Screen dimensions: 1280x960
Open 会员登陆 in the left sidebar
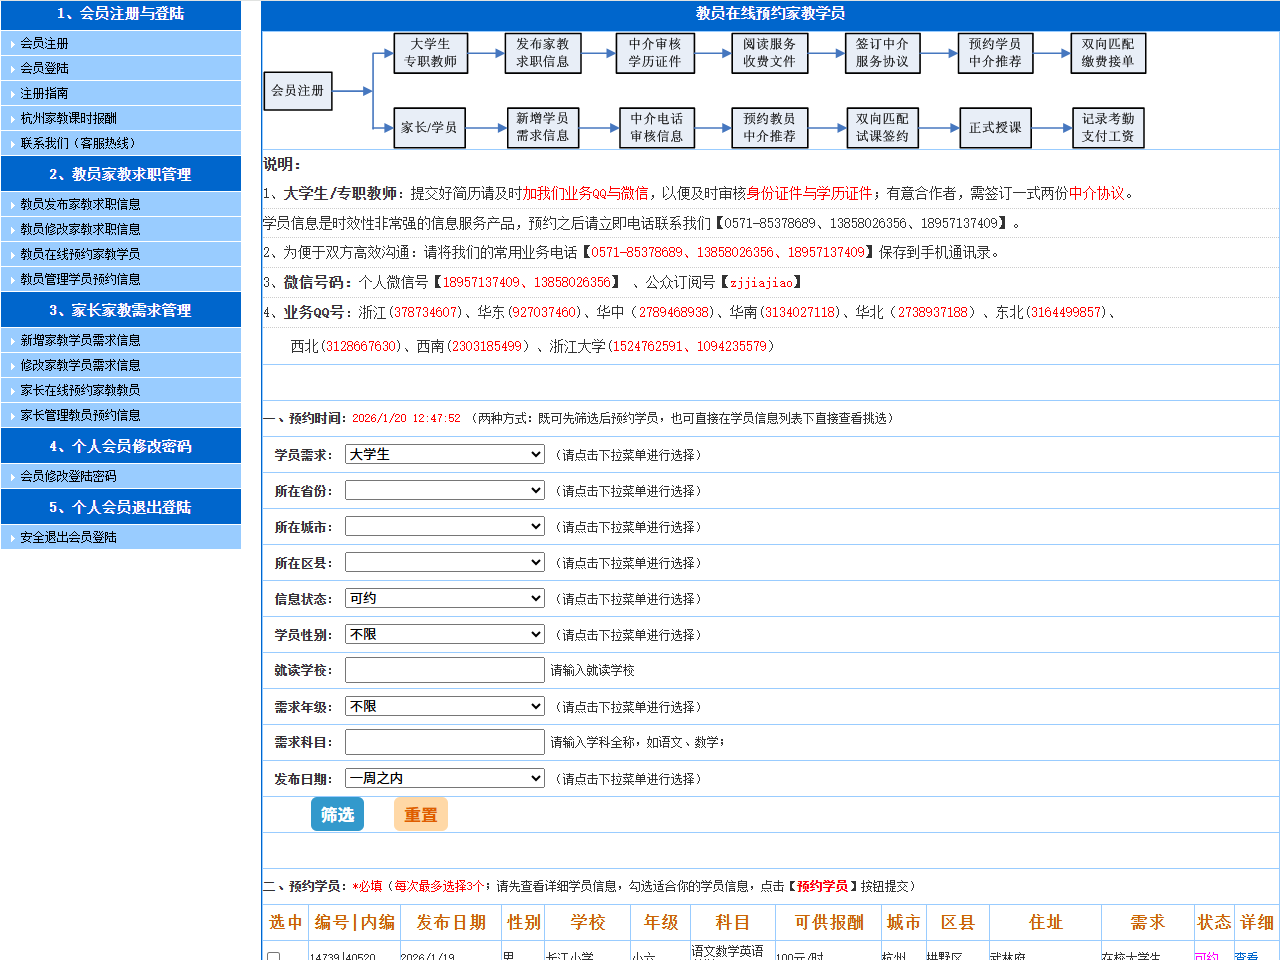point(45,68)
